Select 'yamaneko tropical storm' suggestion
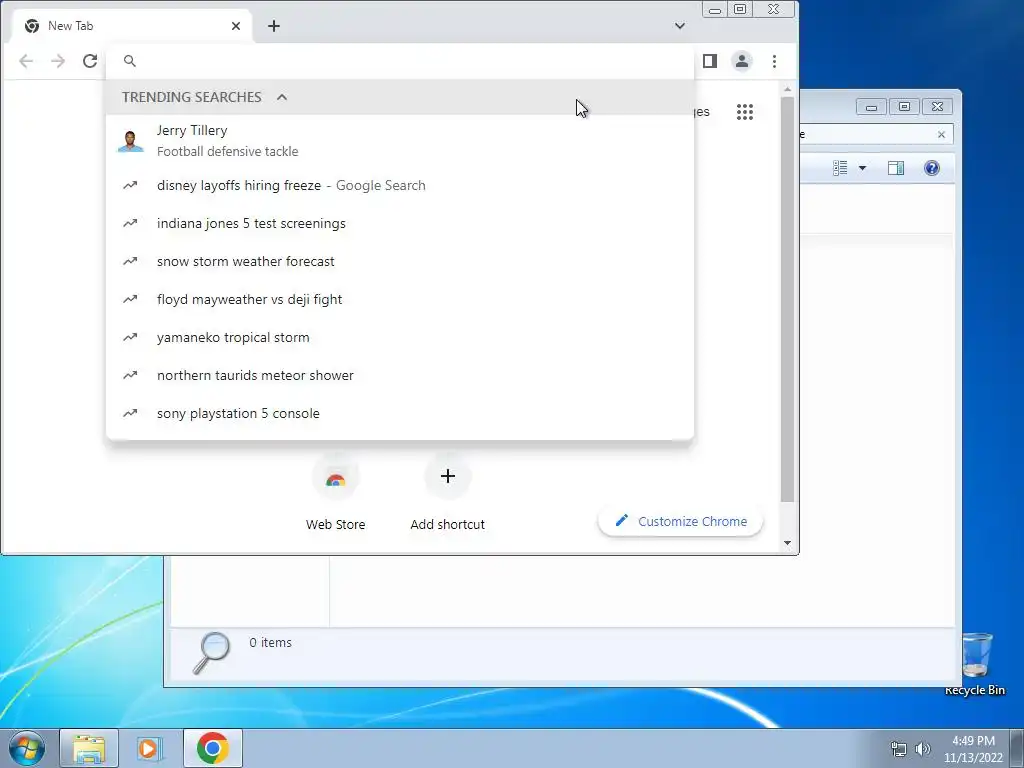Image resolution: width=1024 pixels, height=768 pixels. (400, 337)
